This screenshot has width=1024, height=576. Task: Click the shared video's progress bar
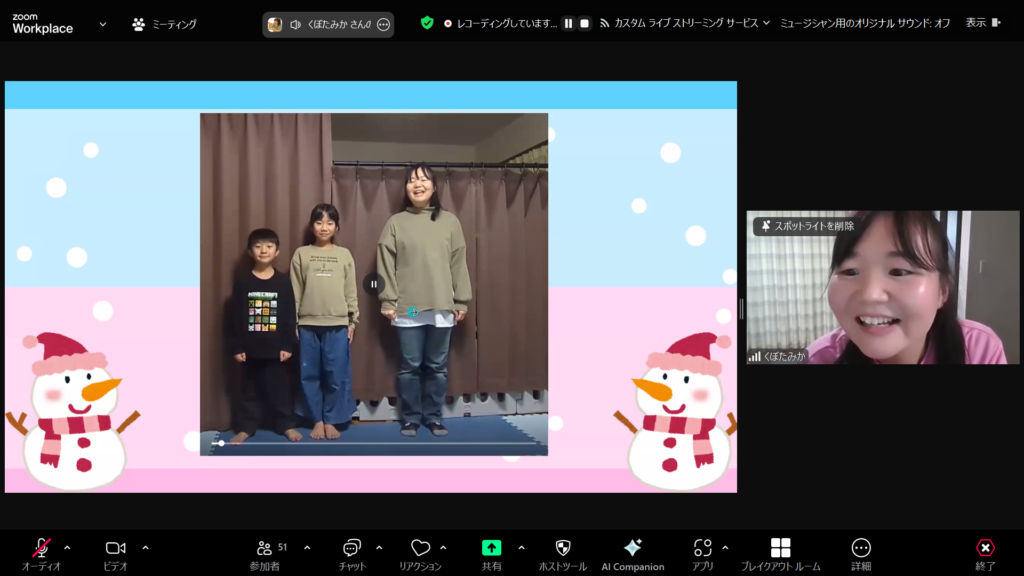coord(380,443)
